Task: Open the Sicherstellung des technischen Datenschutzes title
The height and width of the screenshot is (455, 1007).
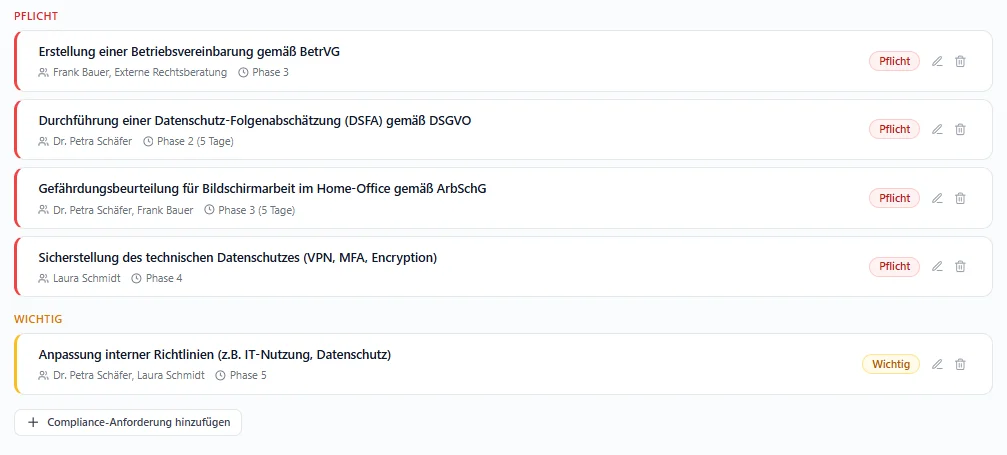Action: coord(237,257)
